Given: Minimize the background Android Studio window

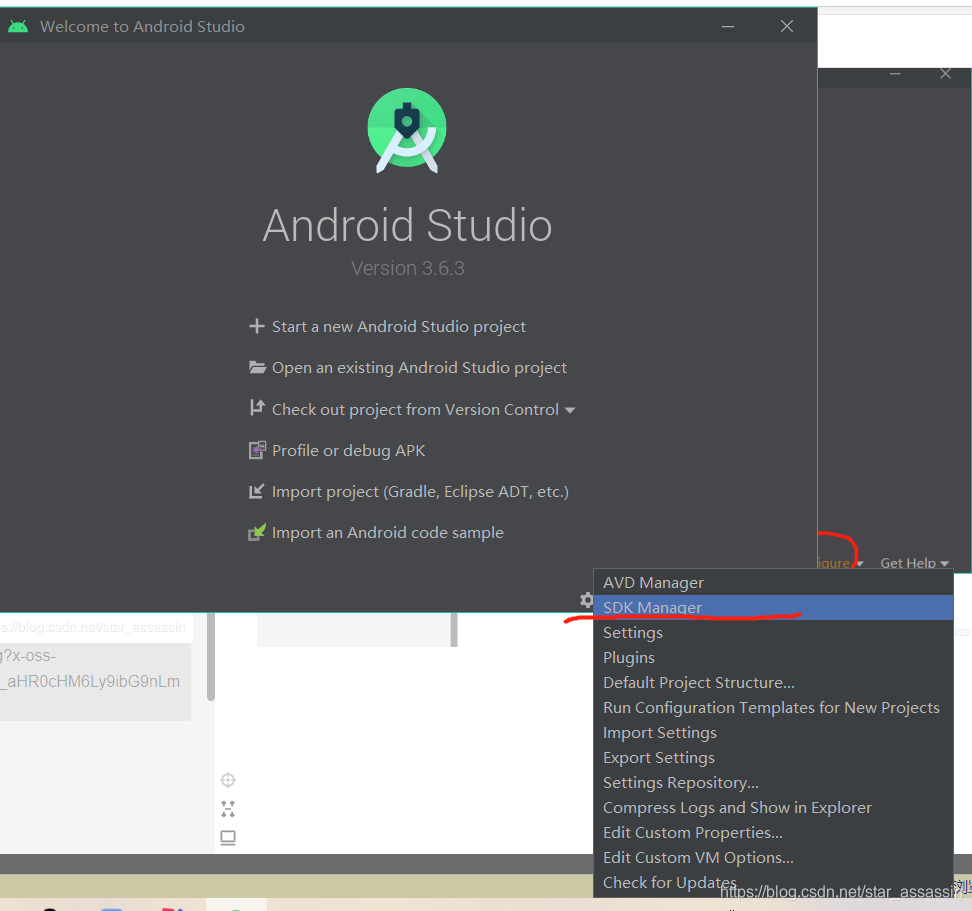Looking at the screenshot, I should click(895, 74).
